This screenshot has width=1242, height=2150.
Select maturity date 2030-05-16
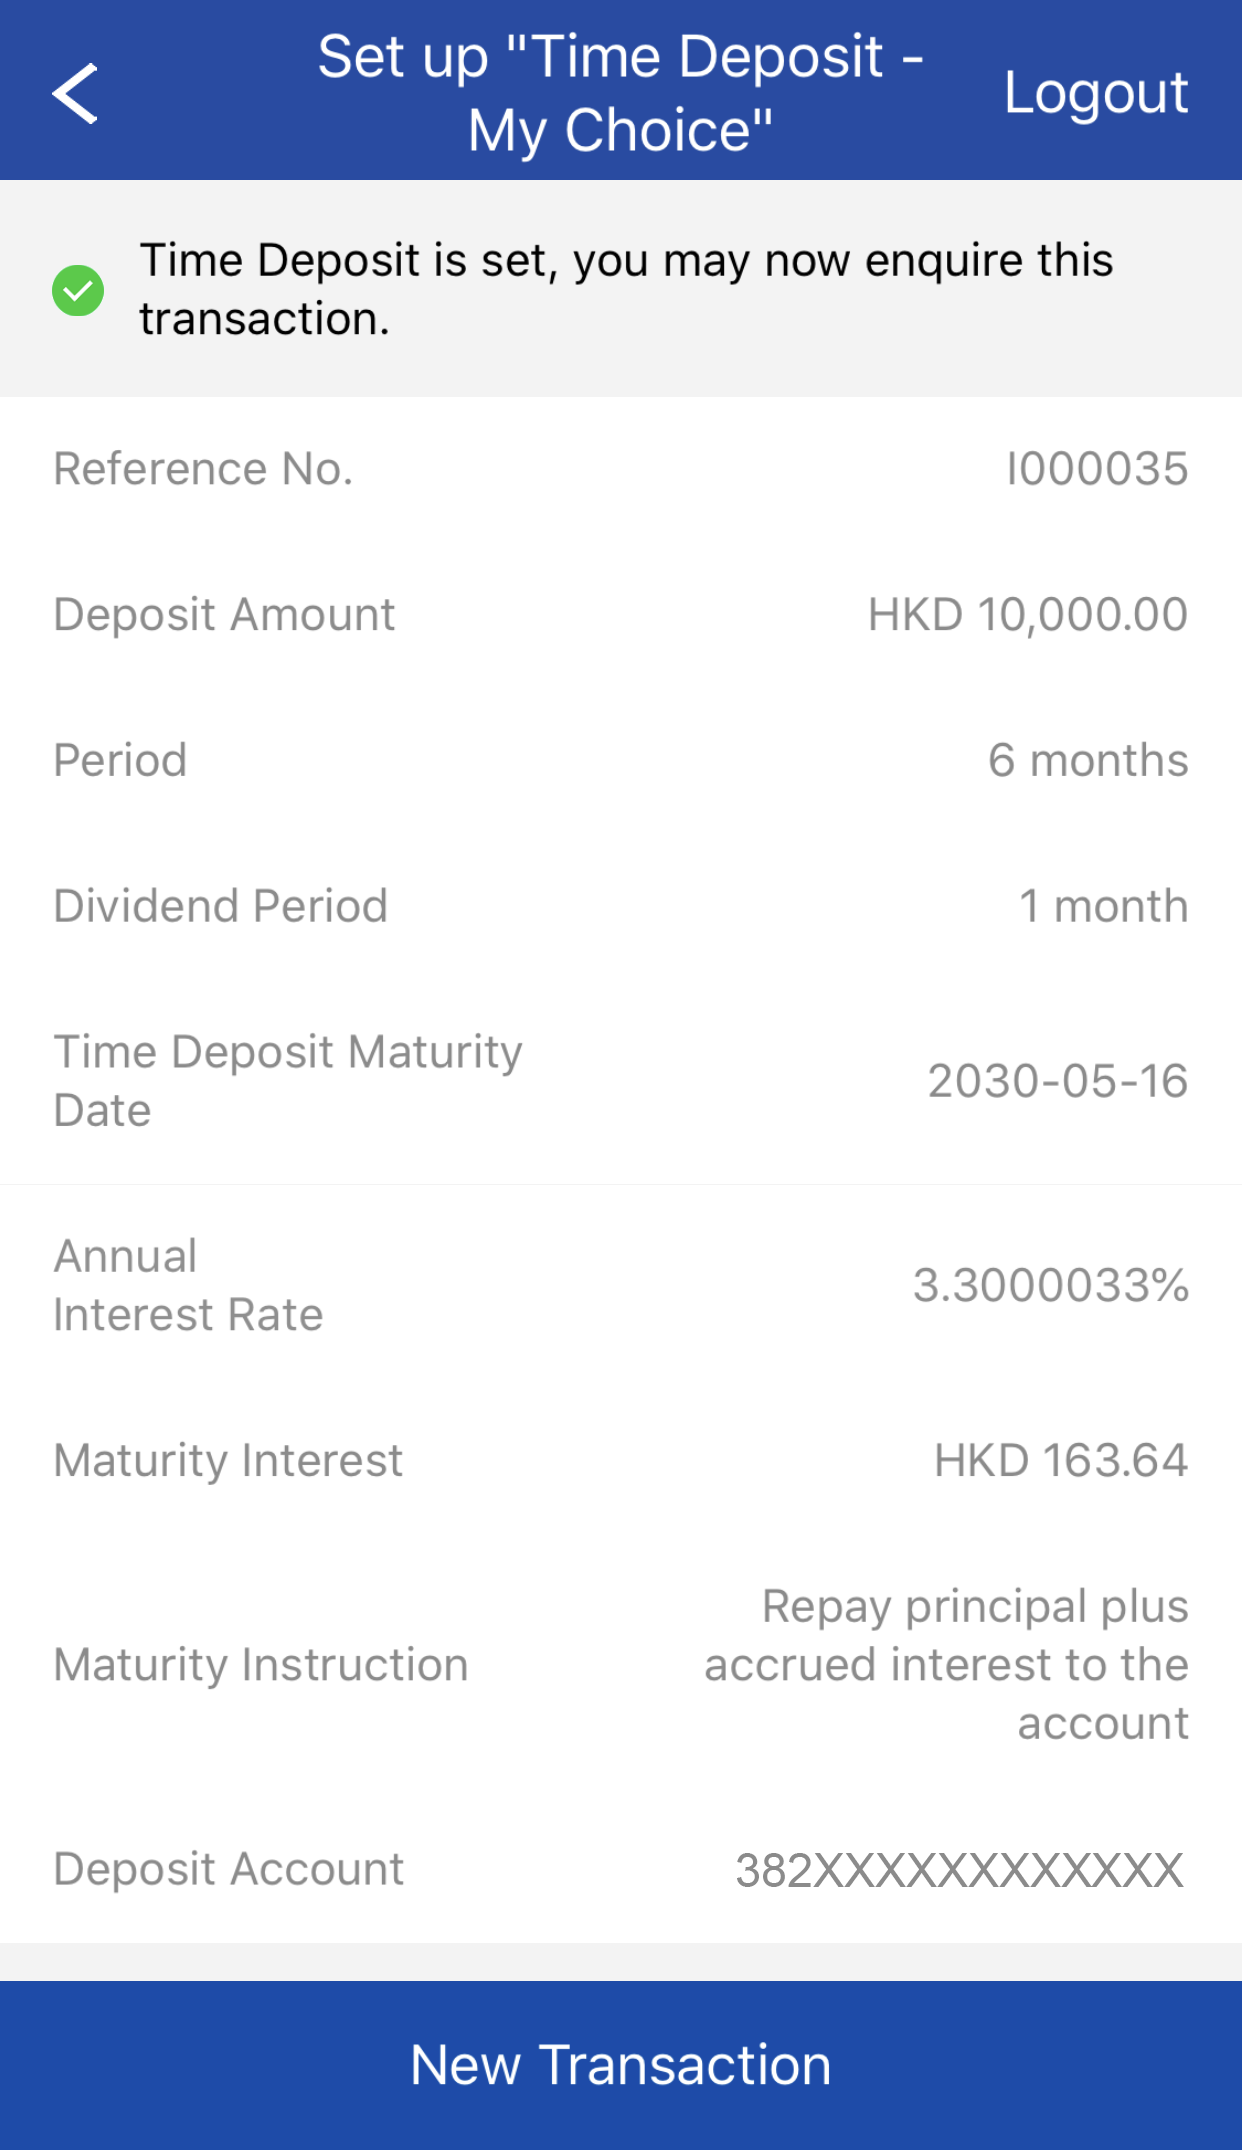[1057, 1081]
